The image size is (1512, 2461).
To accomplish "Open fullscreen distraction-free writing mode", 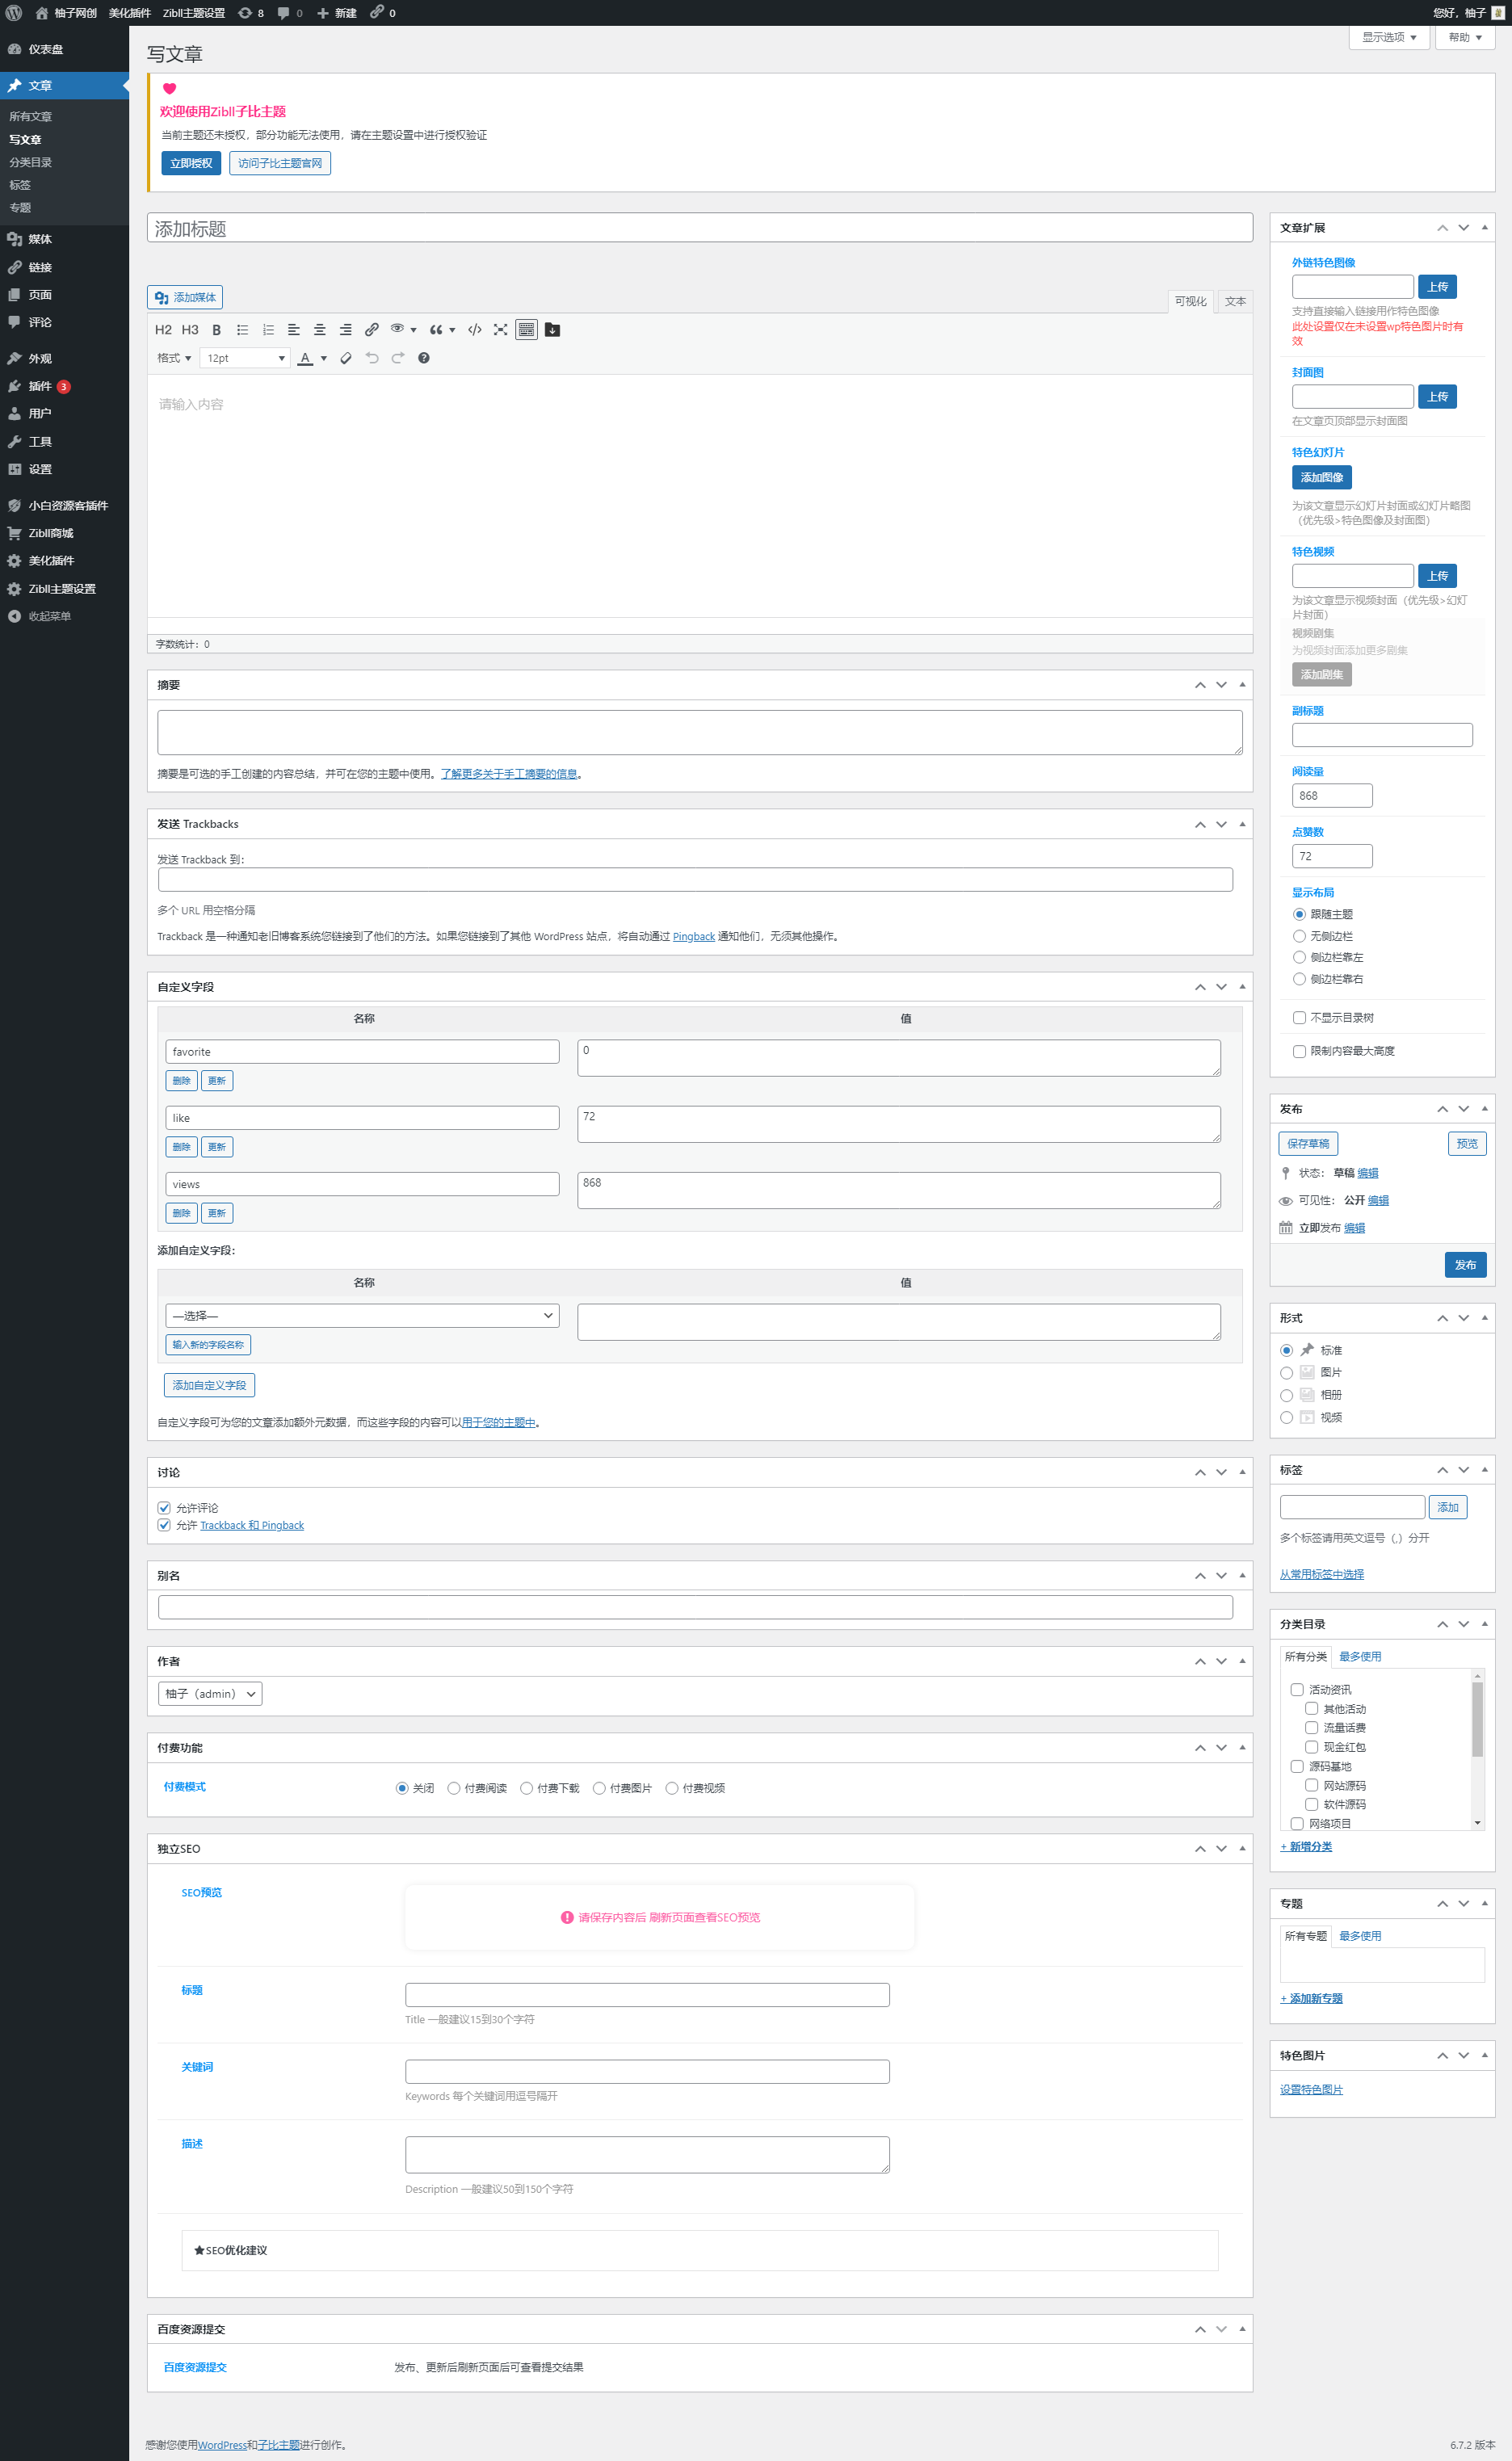I will pyautogui.click(x=500, y=330).
